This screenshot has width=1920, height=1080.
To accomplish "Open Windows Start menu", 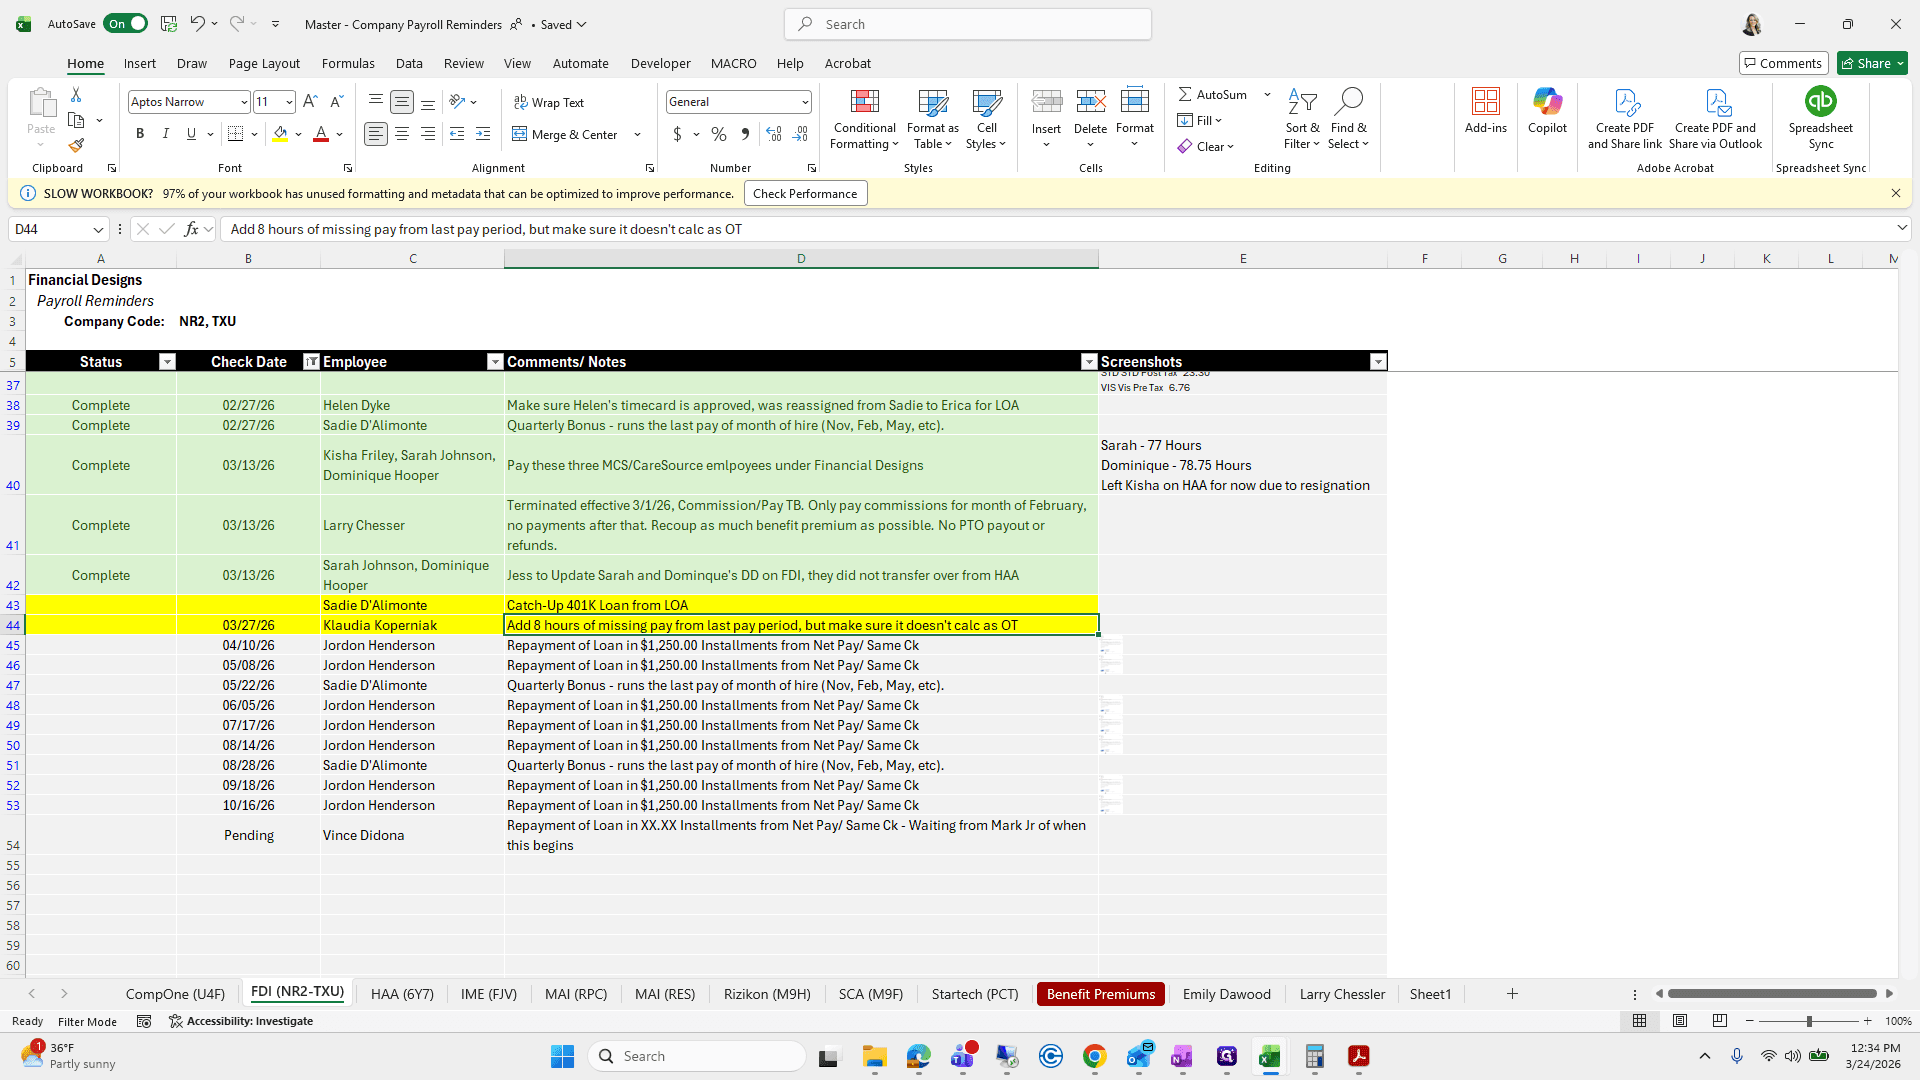I will pos(562,1056).
